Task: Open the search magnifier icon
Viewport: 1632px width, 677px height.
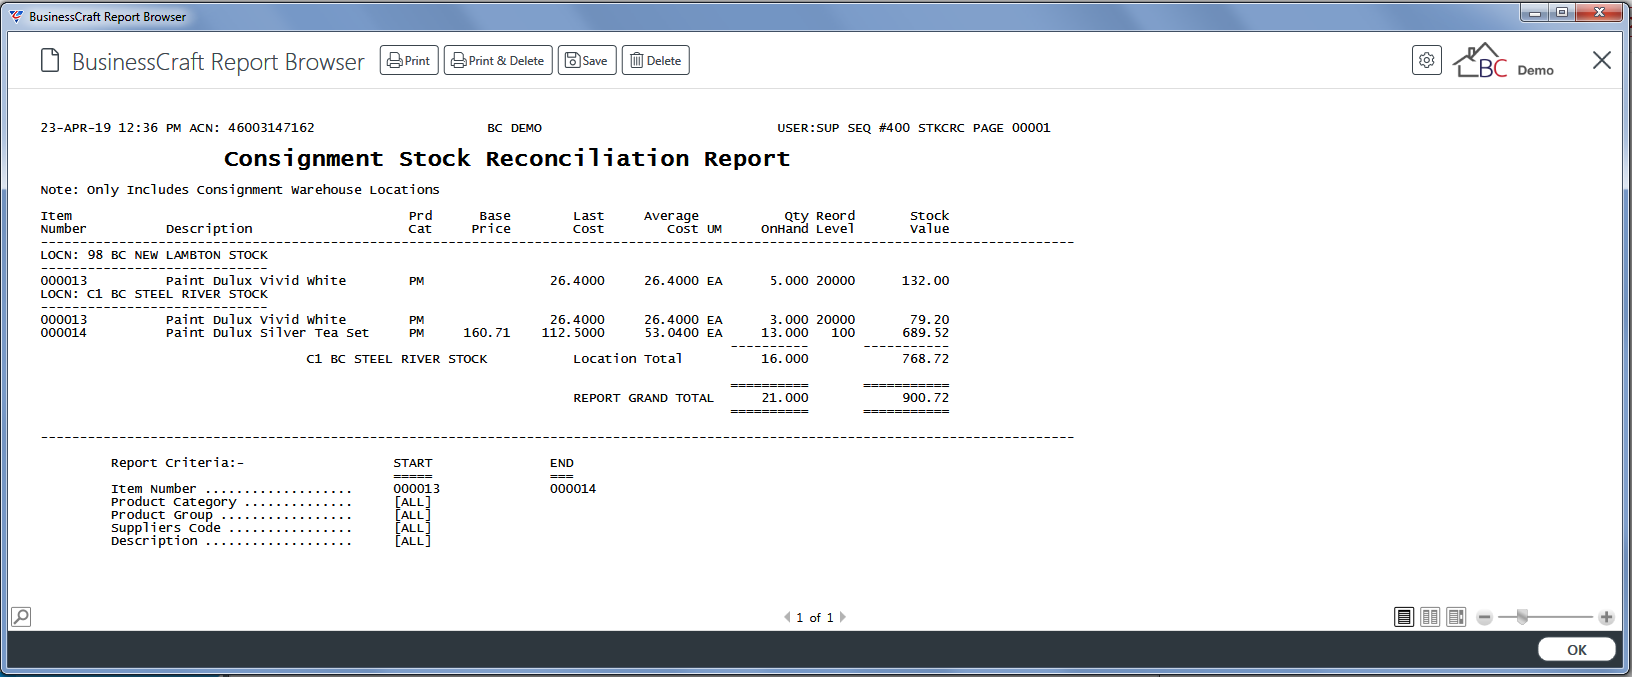Action: click(x=21, y=616)
